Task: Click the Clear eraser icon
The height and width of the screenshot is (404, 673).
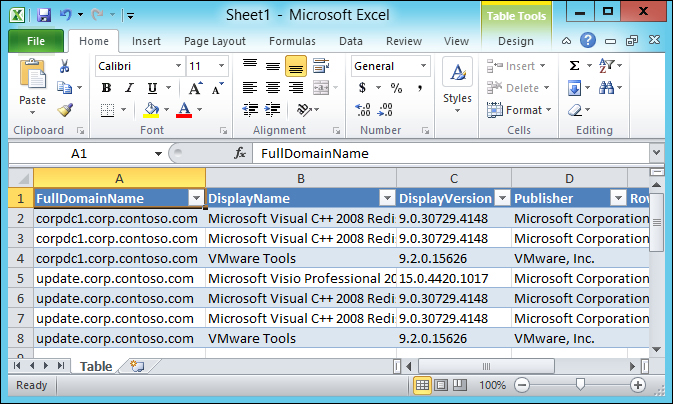Action: click(574, 110)
